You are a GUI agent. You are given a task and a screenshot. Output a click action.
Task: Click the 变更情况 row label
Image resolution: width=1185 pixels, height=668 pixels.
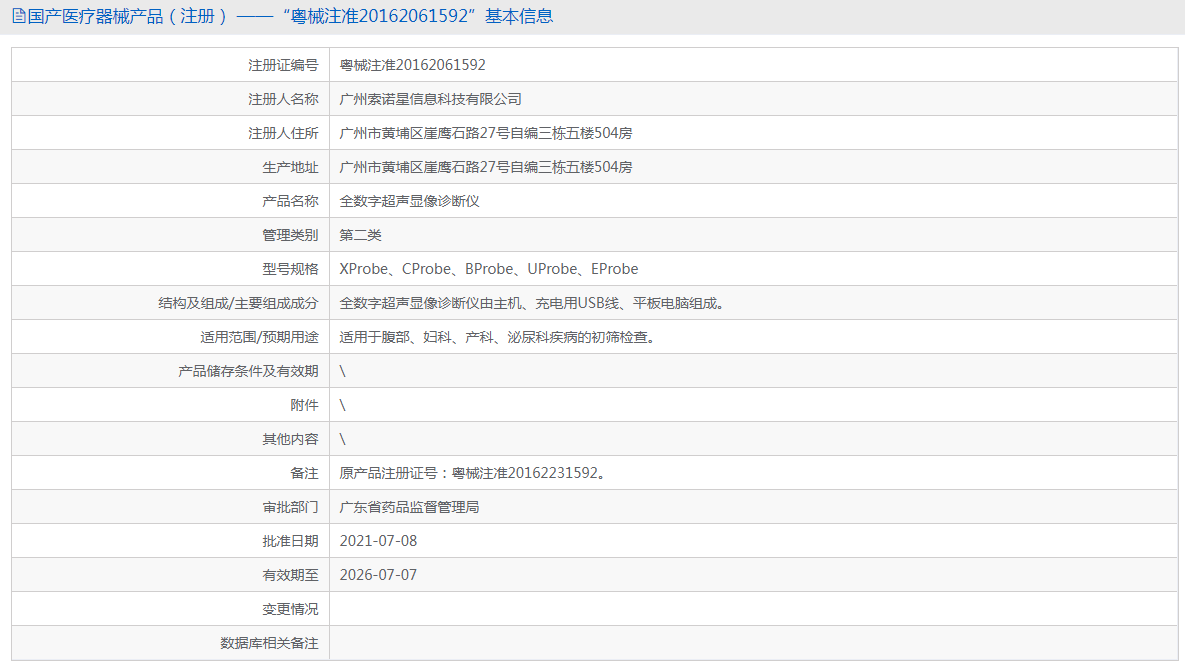pyautogui.click(x=290, y=609)
